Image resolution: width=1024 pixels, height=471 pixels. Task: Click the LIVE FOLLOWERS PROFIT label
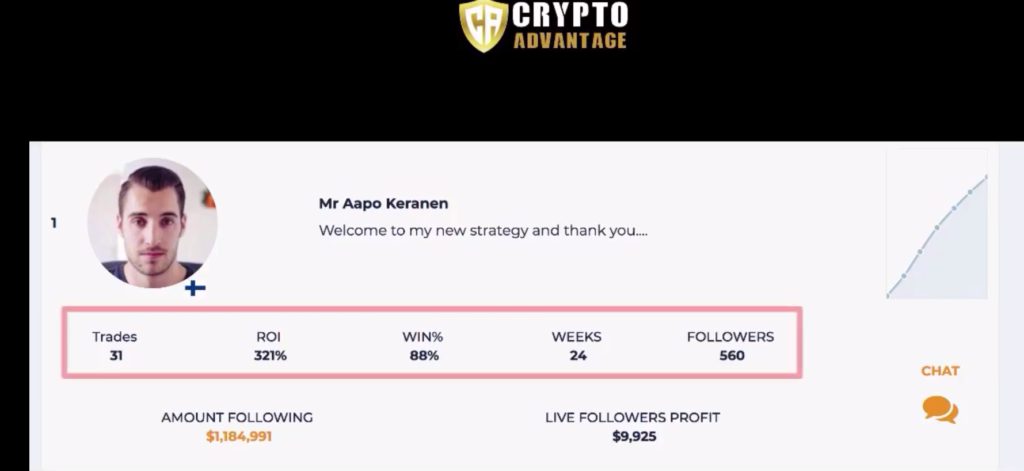[632, 417]
